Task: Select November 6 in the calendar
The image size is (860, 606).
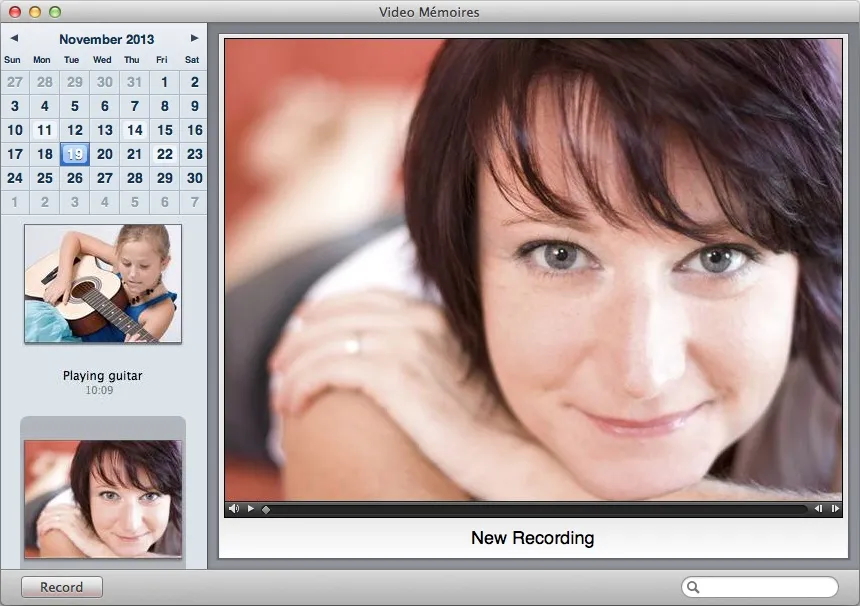Action: pyautogui.click(x=105, y=106)
